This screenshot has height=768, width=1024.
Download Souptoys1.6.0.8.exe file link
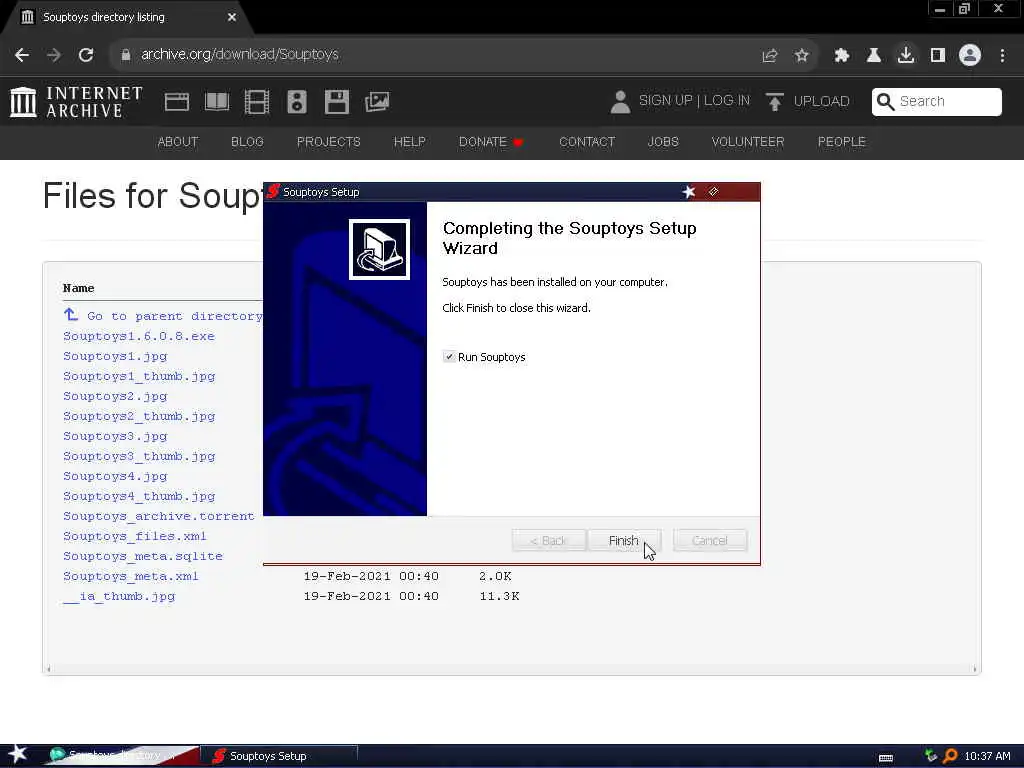click(138, 336)
